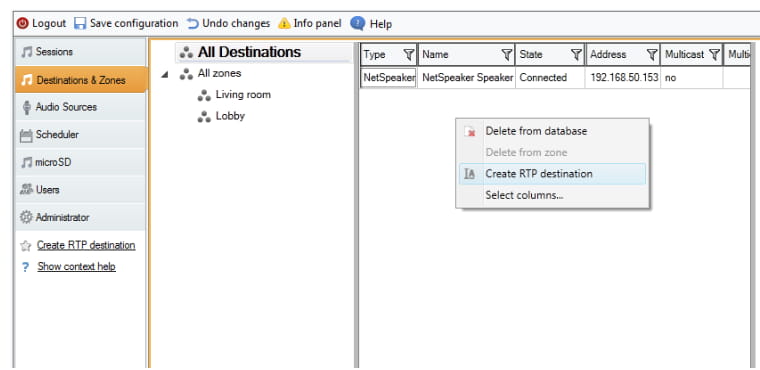Click the Name column header

pyautogui.click(x=466, y=55)
